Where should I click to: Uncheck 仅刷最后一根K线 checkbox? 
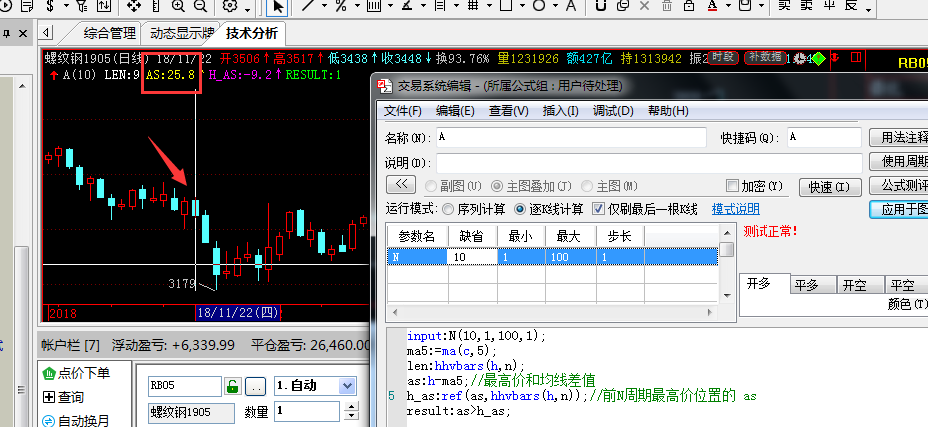point(598,209)
